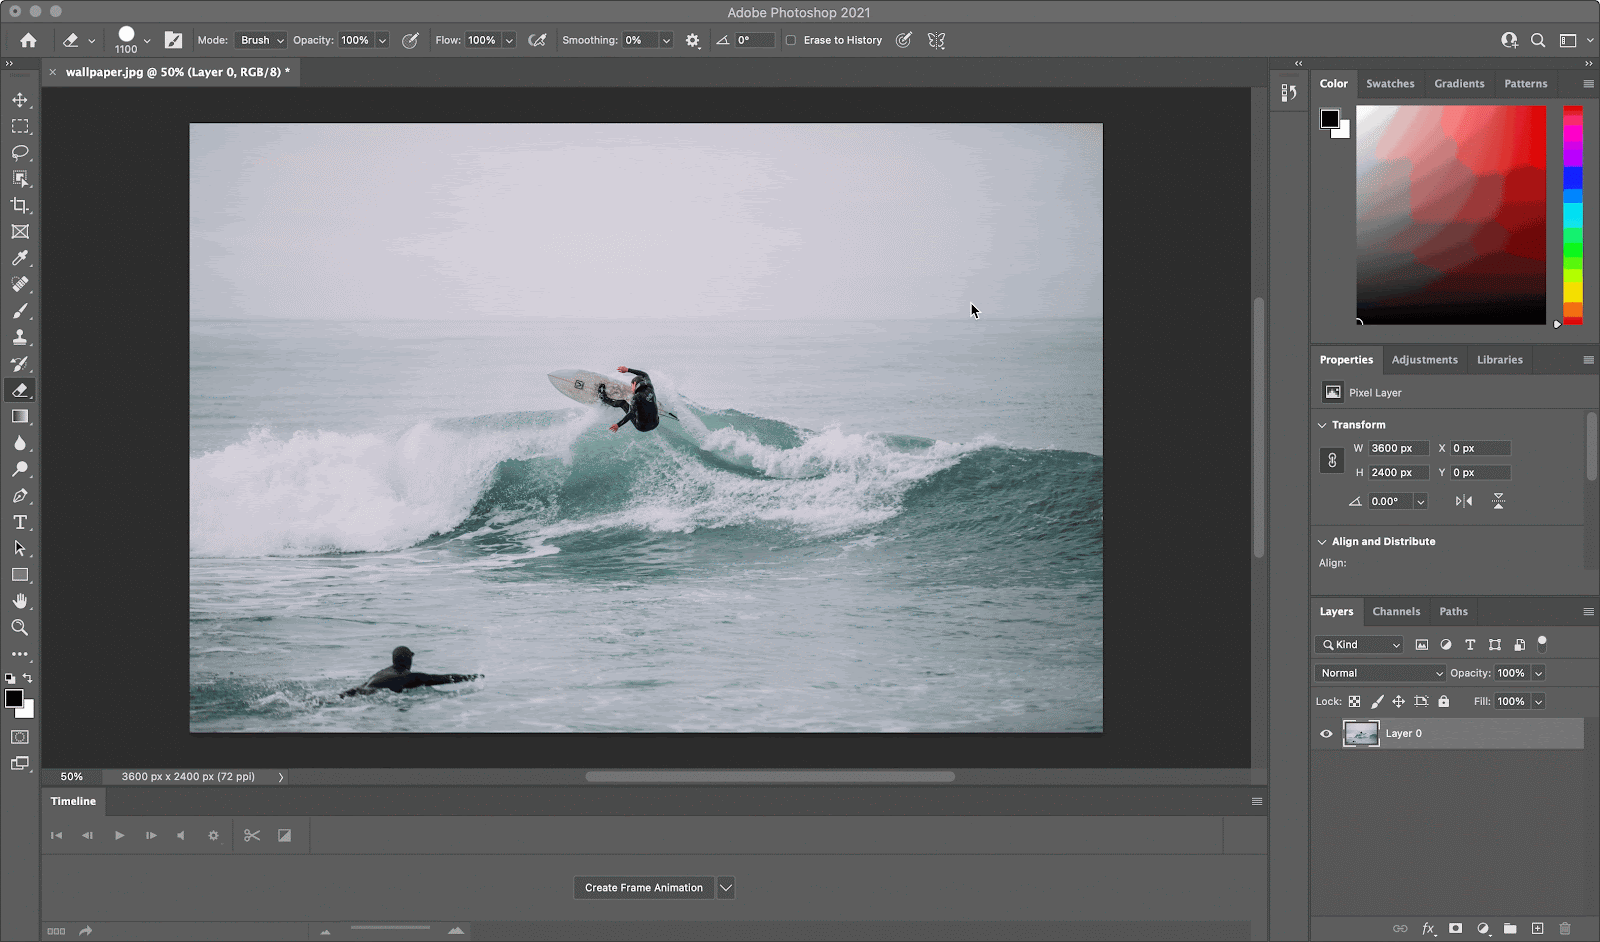
Task: Enable the Erase to History checkbox
Action: pyautogui.click(x=791, y=41)
